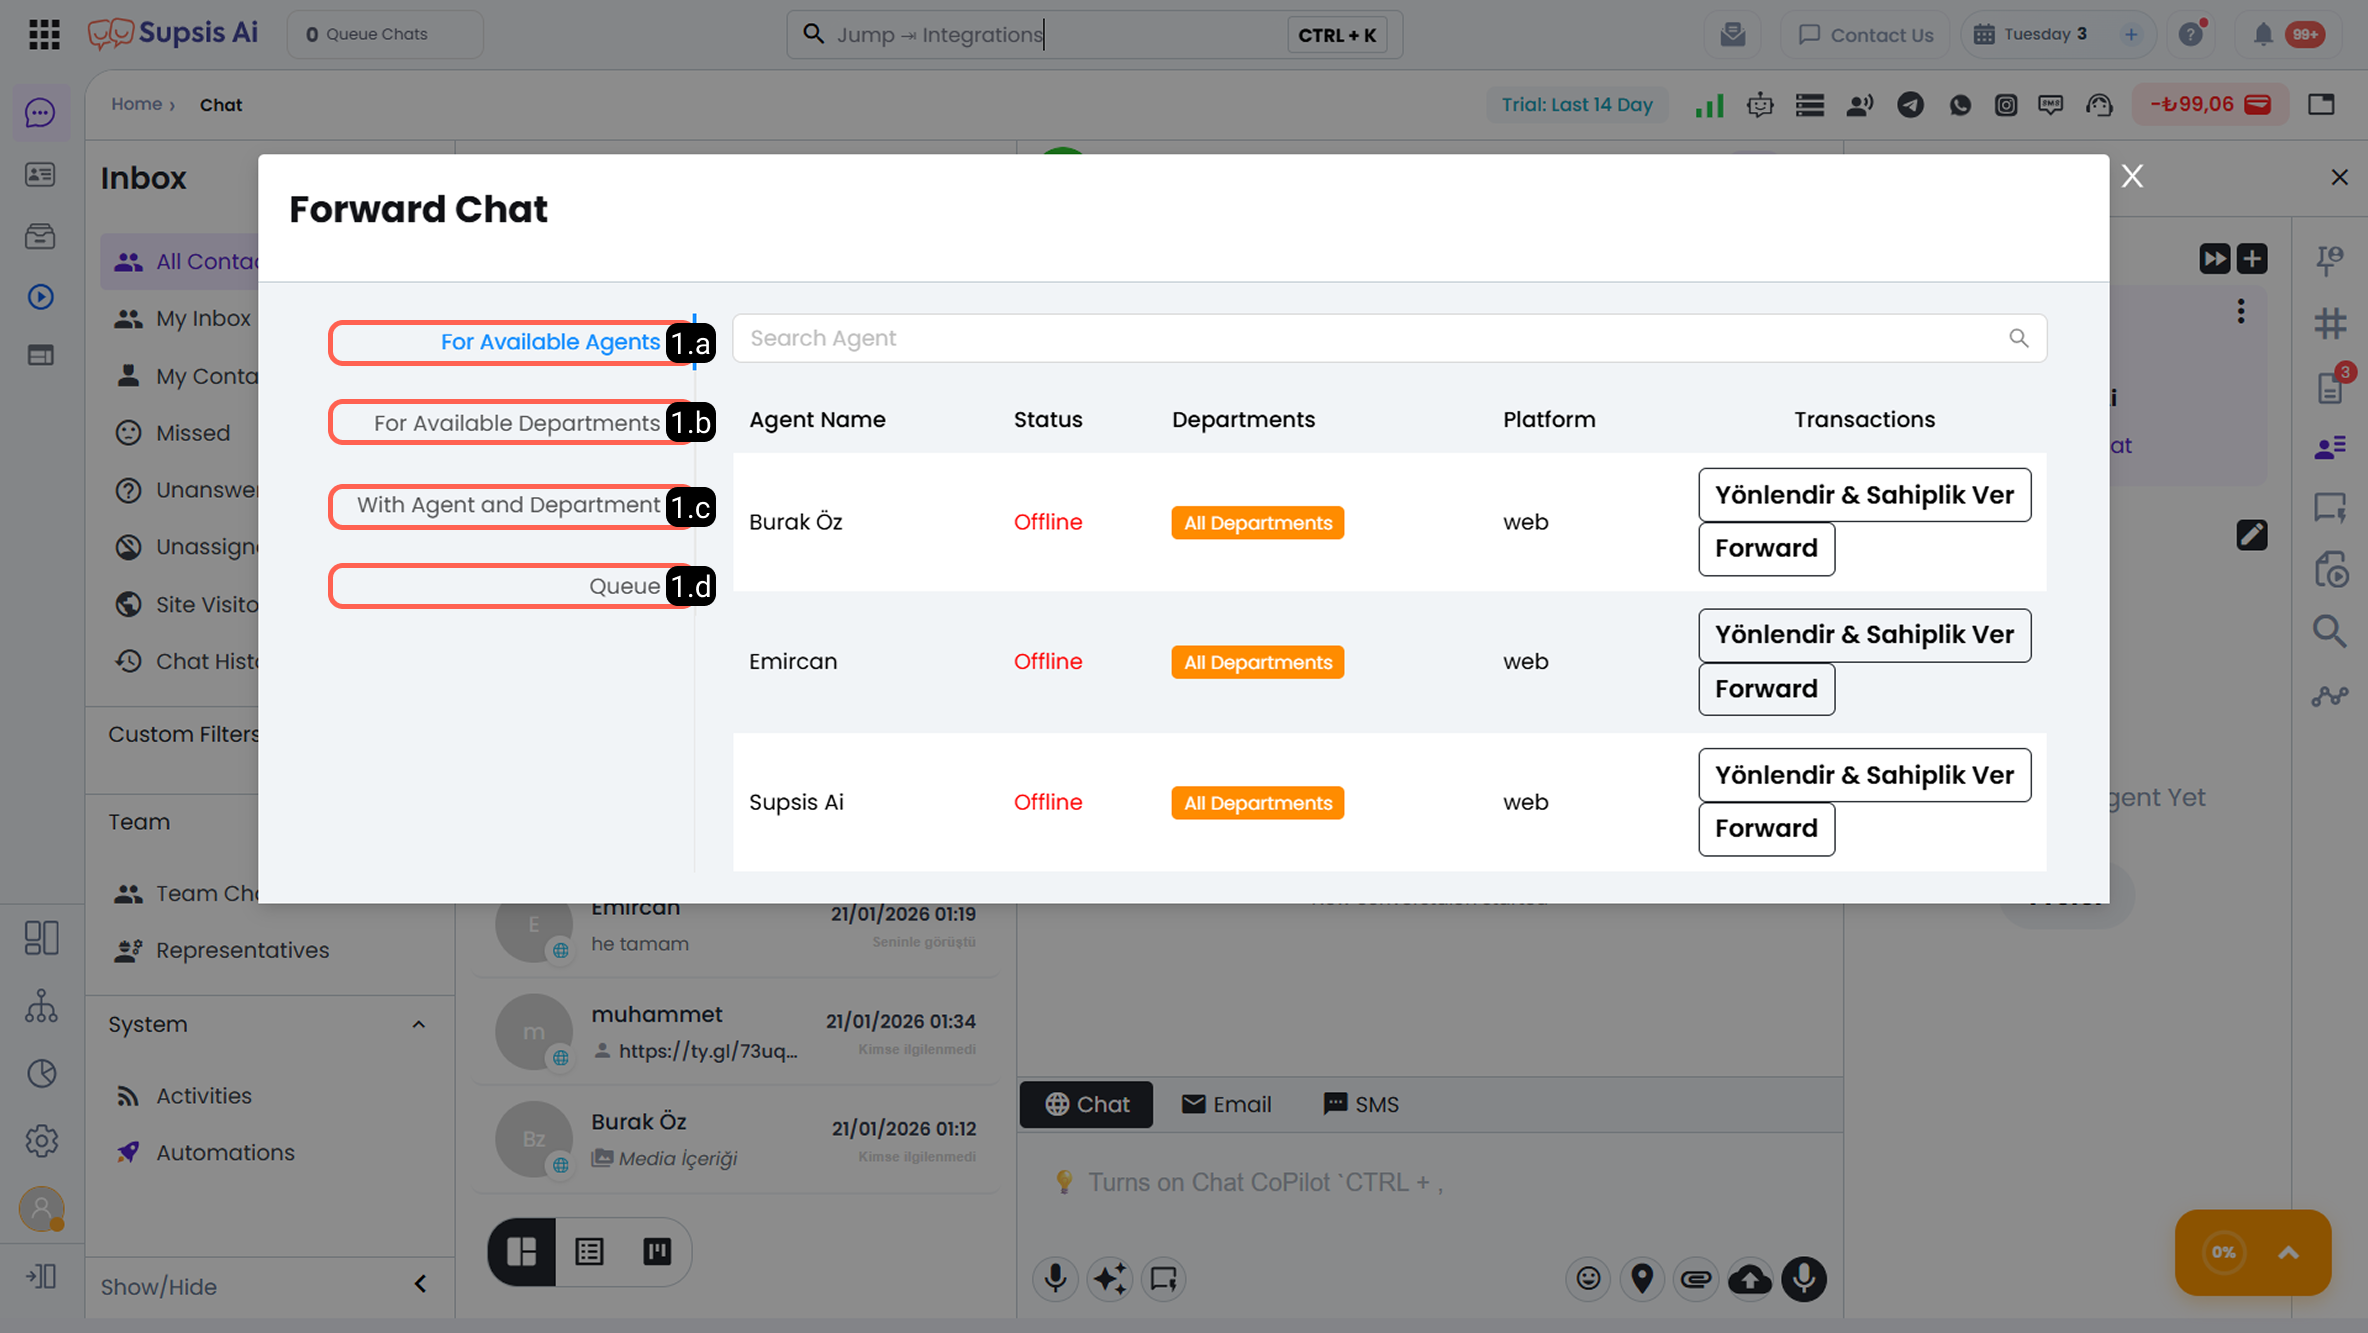The width and height of the screenshot is (2368, 1333).
Task: Click the help question mark icon
Action: coord(2191,34)
